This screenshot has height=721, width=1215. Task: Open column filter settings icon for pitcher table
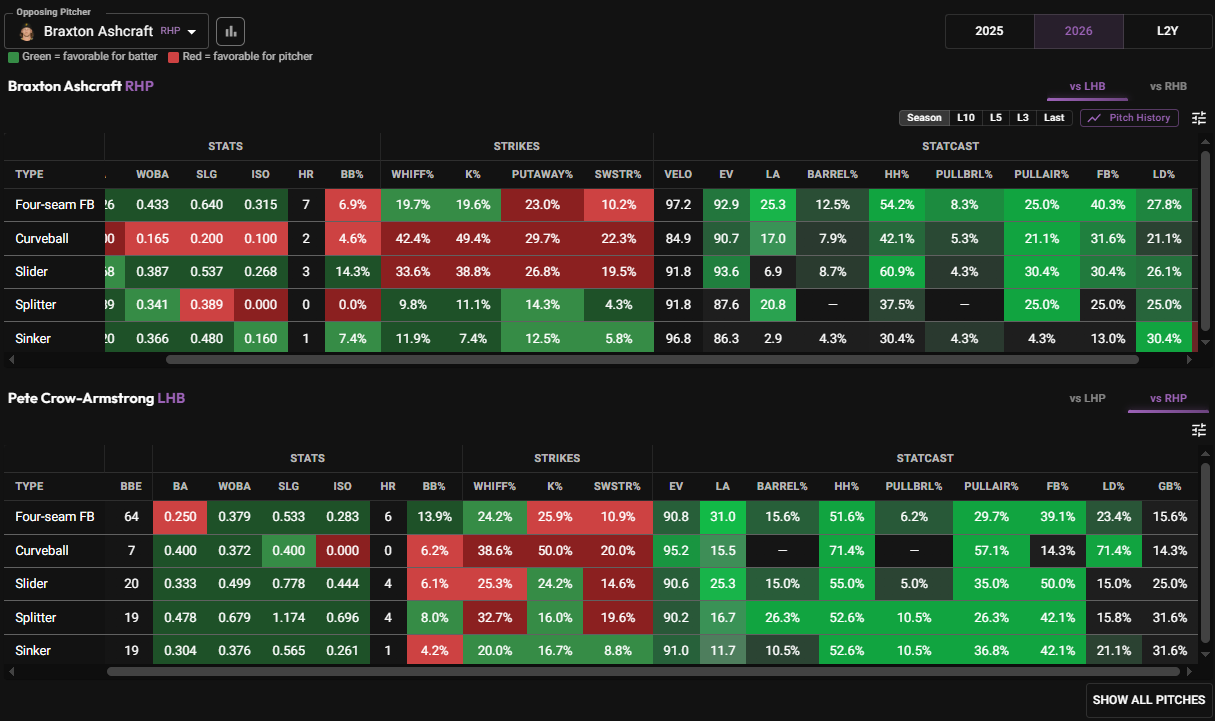pyautogui.click(x=1199, y=118)
